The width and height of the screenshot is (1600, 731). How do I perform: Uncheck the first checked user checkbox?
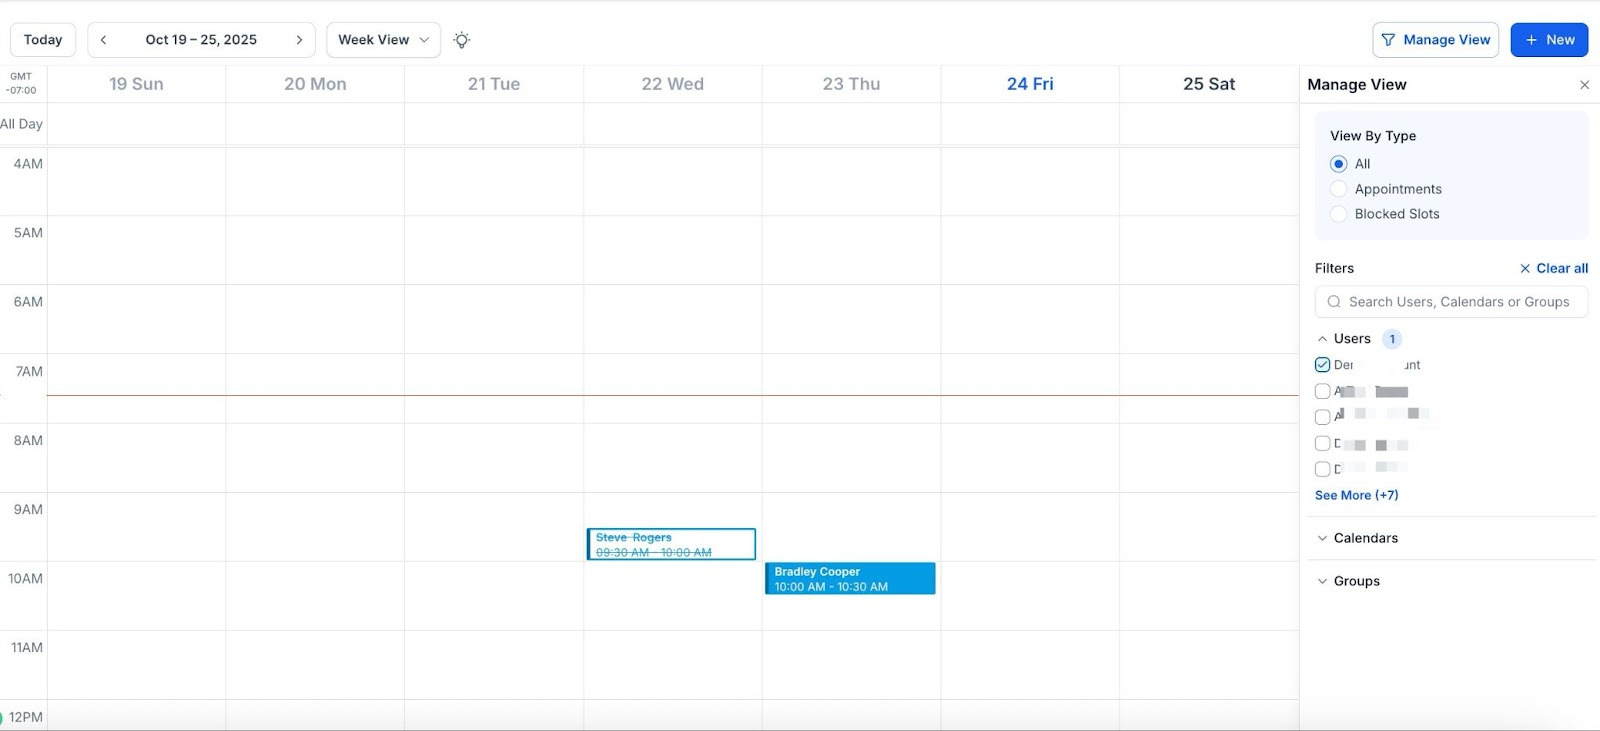click(1322, 365)
